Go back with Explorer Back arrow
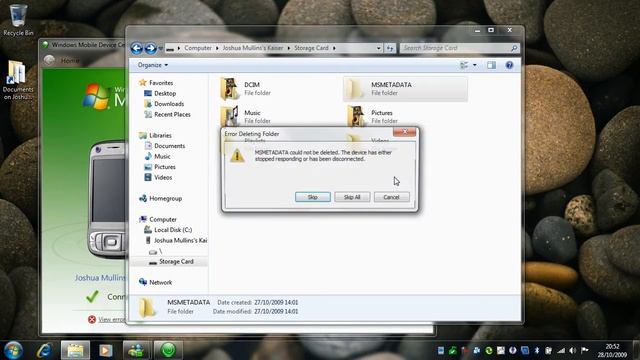The image size is (640, 360). click(137, 48)
